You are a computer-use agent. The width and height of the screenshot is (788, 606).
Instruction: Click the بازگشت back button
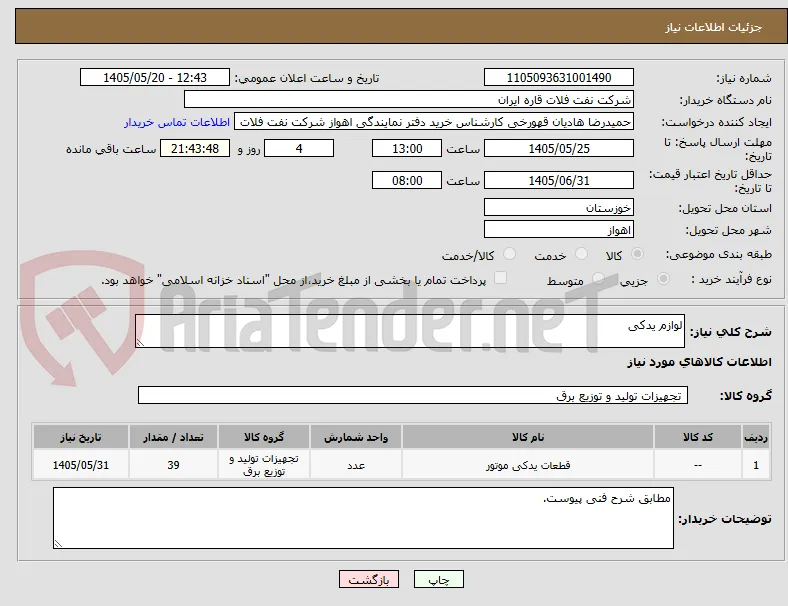369,579
